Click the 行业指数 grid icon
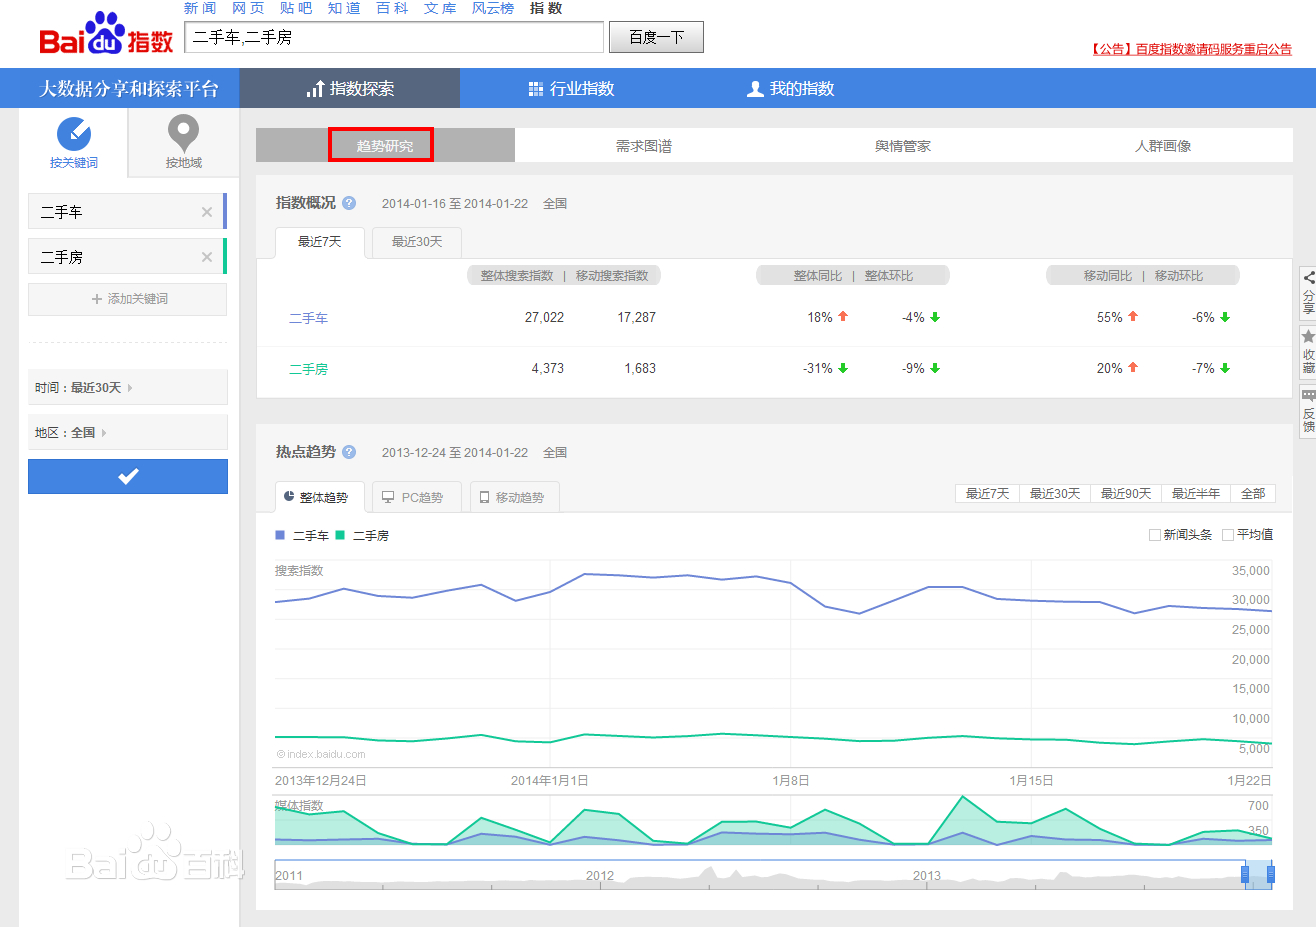Viewport: 1316px width, 927px height. (536, 89)
